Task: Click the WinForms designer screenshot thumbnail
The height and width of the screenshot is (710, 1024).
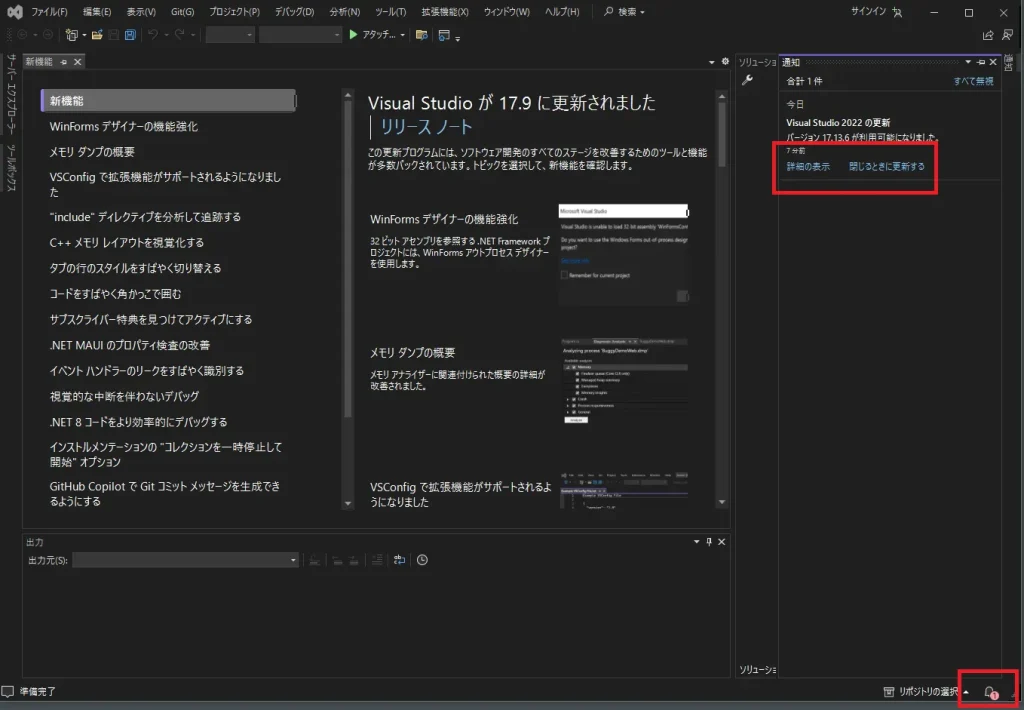Action: coord(624,254)
